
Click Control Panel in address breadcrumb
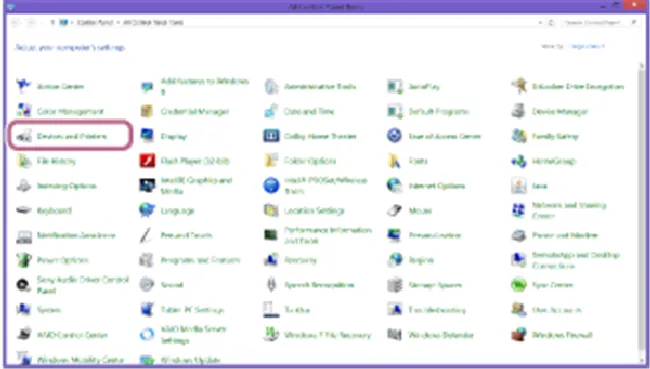95,22
